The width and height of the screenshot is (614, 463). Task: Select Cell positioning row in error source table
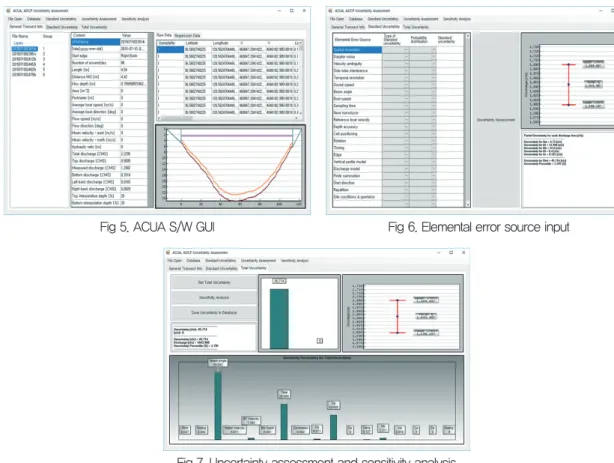pos(357,134)
